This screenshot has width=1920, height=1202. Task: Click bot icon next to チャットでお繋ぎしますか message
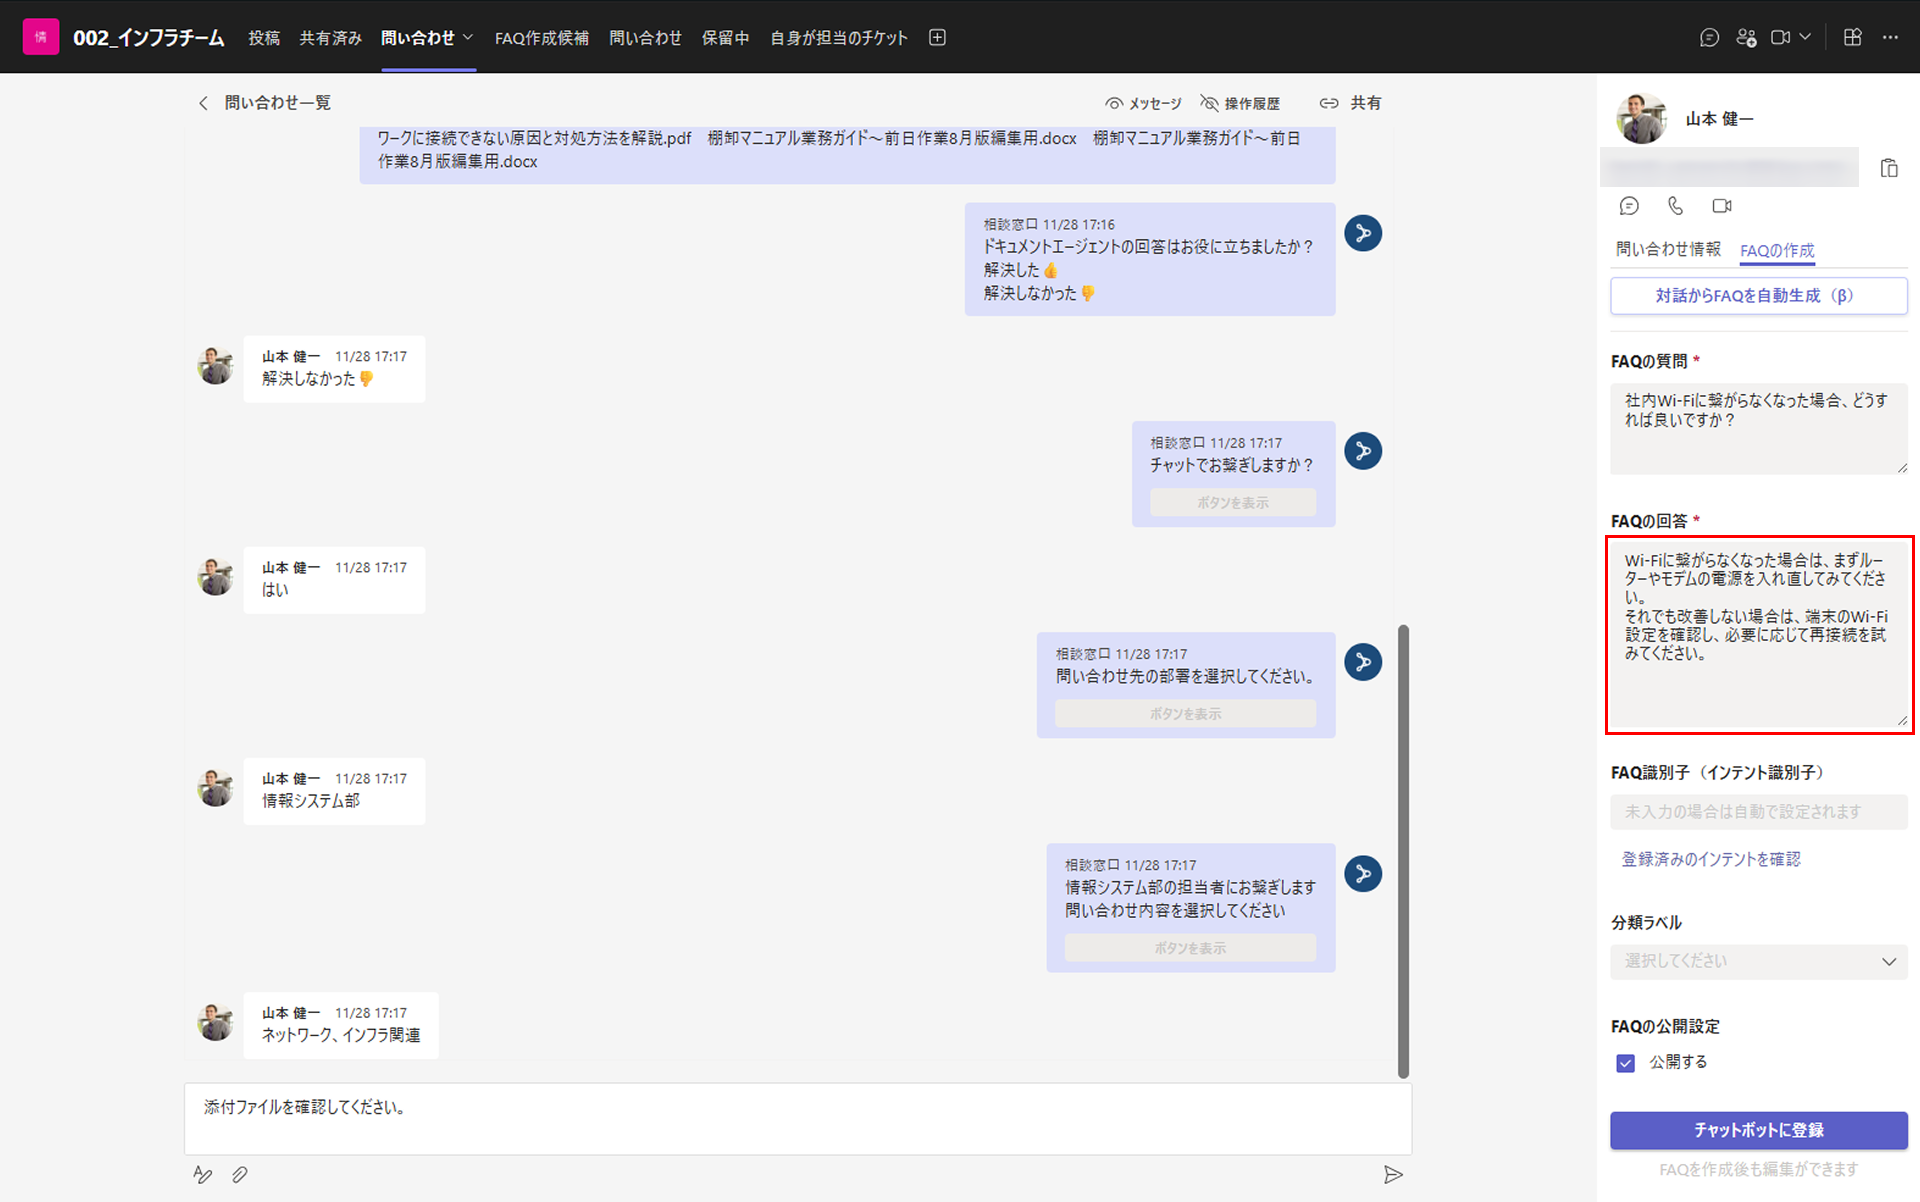1362,451
